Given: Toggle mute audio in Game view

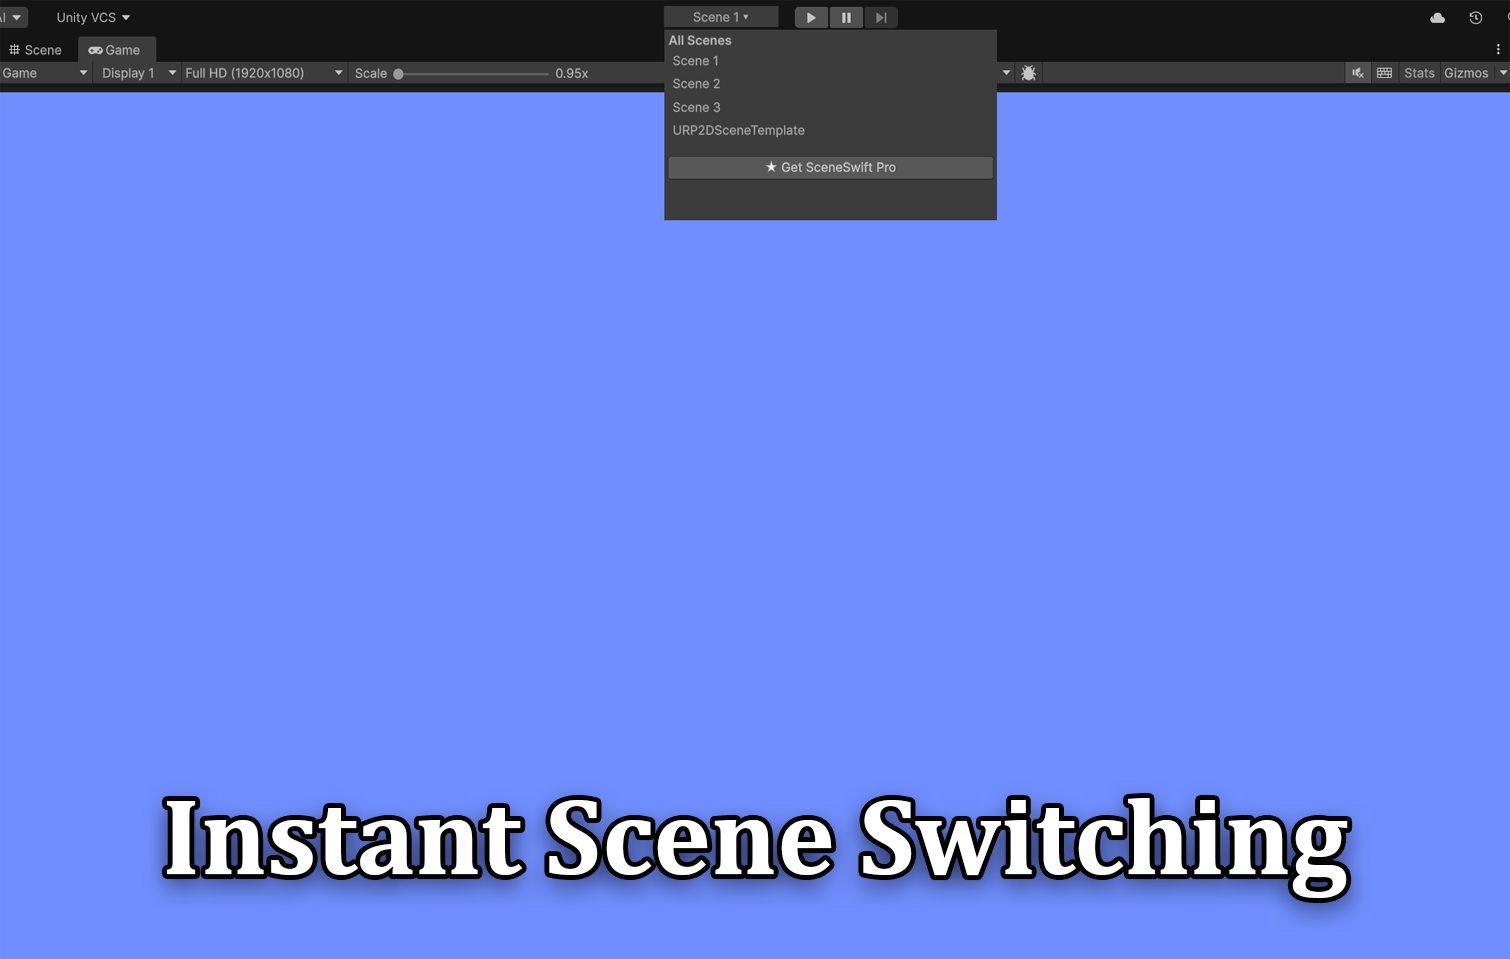Looking at the screenshot, I should (x=1358, y=73).
